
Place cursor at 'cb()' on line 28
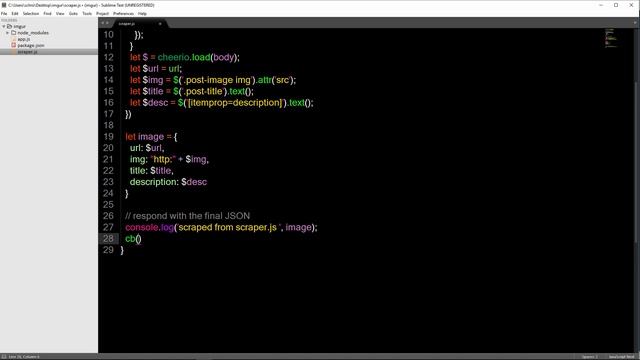[x=133, y=239]
